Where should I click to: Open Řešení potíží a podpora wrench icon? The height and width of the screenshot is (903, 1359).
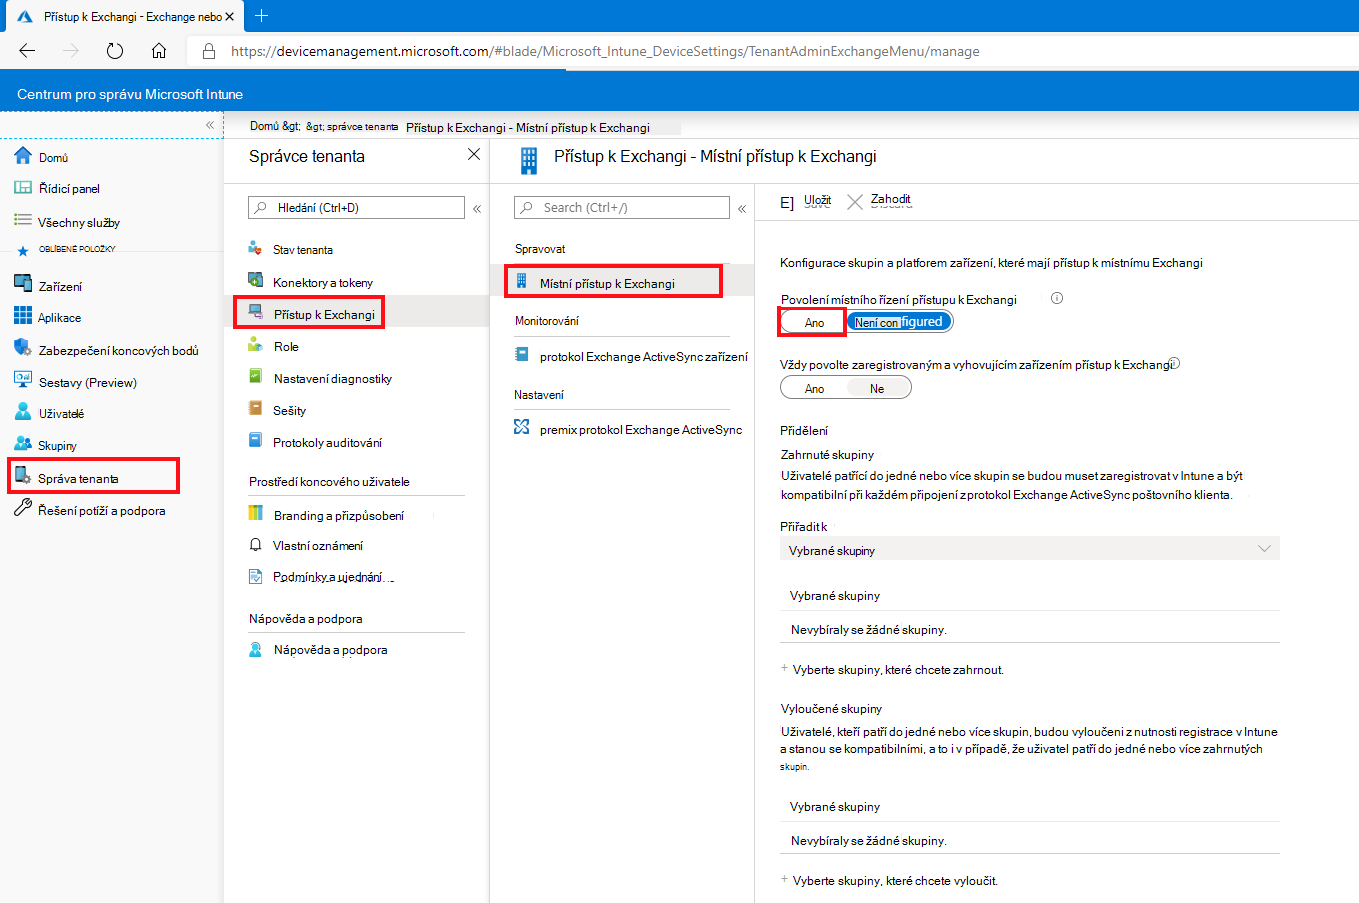tap(23, 509)
